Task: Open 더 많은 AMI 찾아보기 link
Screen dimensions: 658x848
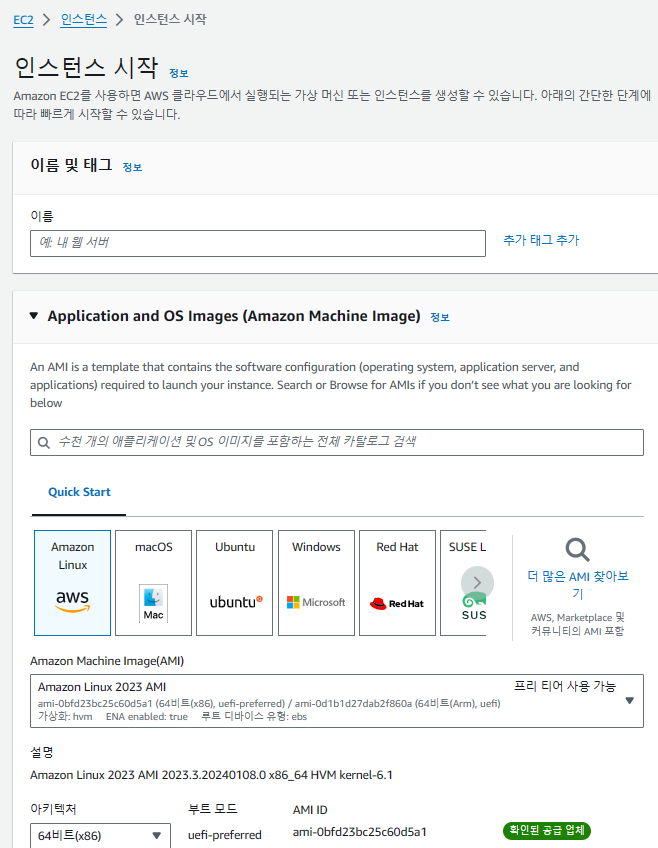Action: (578, 585)
